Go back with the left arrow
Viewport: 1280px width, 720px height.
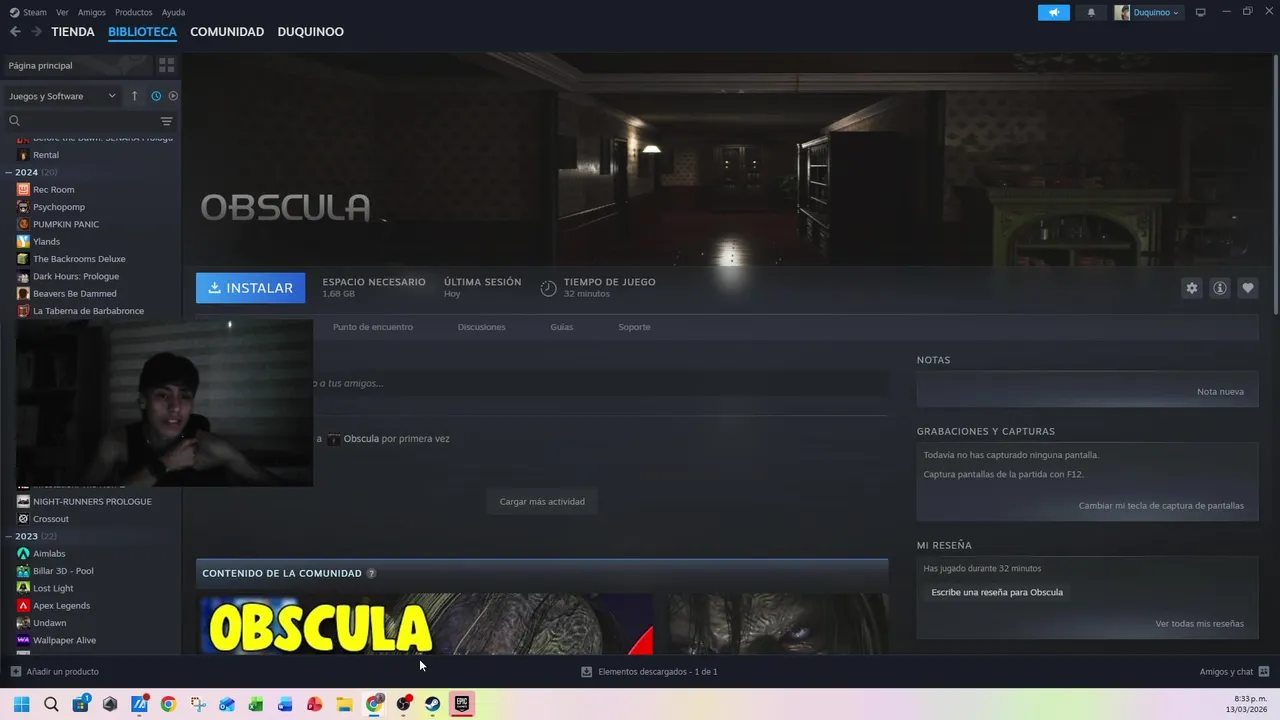(15, 32)
